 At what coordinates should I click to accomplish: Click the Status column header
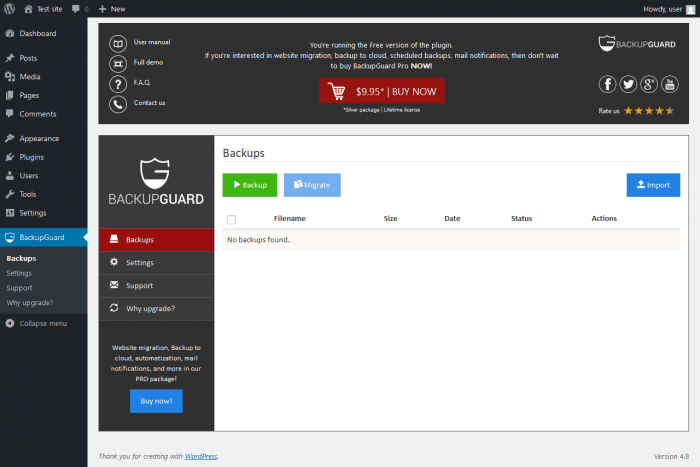click(x=521, y=218)
